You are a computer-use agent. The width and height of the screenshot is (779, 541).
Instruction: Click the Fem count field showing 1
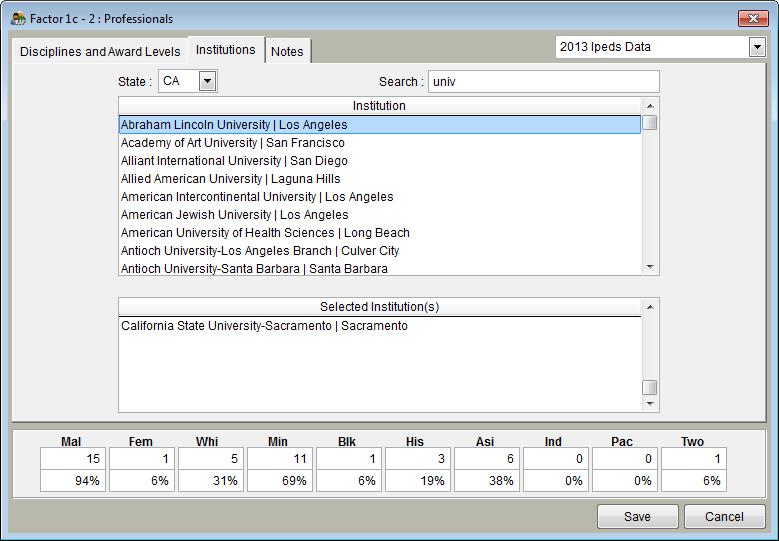[x=142, y=459]
